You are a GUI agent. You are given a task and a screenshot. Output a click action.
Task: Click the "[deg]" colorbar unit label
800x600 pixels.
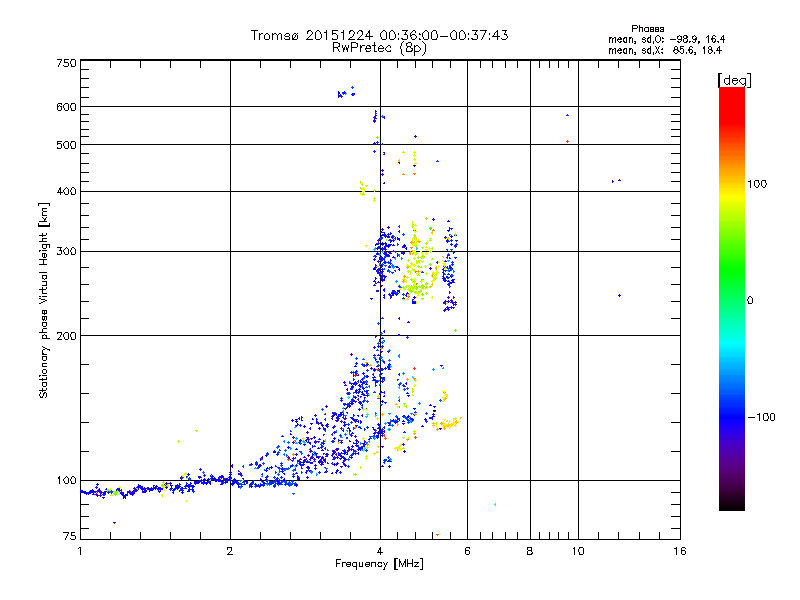coord(734,80)
